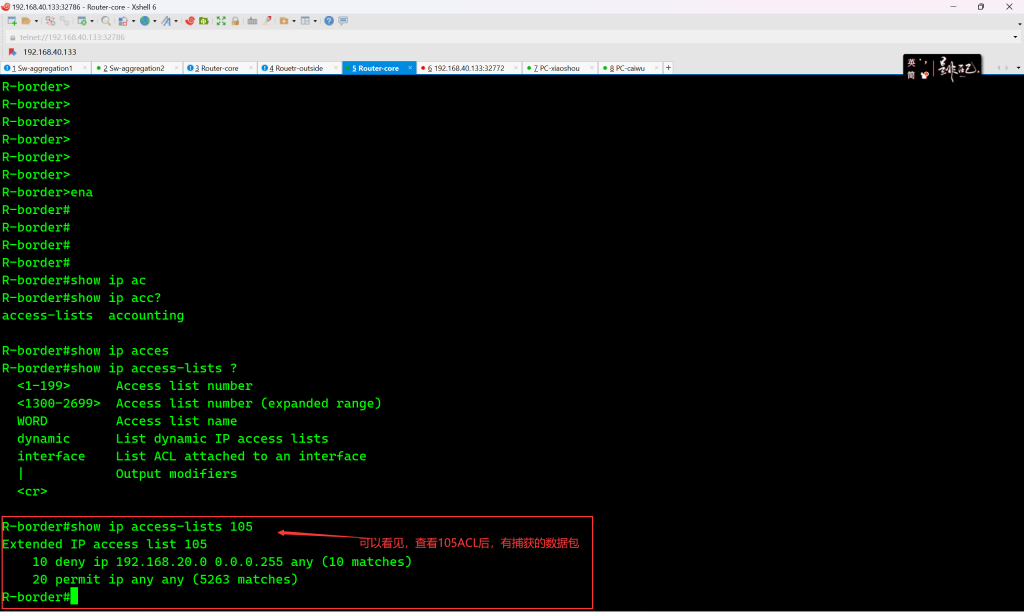Click the globe encoding icon
Viewport: 1024px width, 612px height.
pos(145,21)
